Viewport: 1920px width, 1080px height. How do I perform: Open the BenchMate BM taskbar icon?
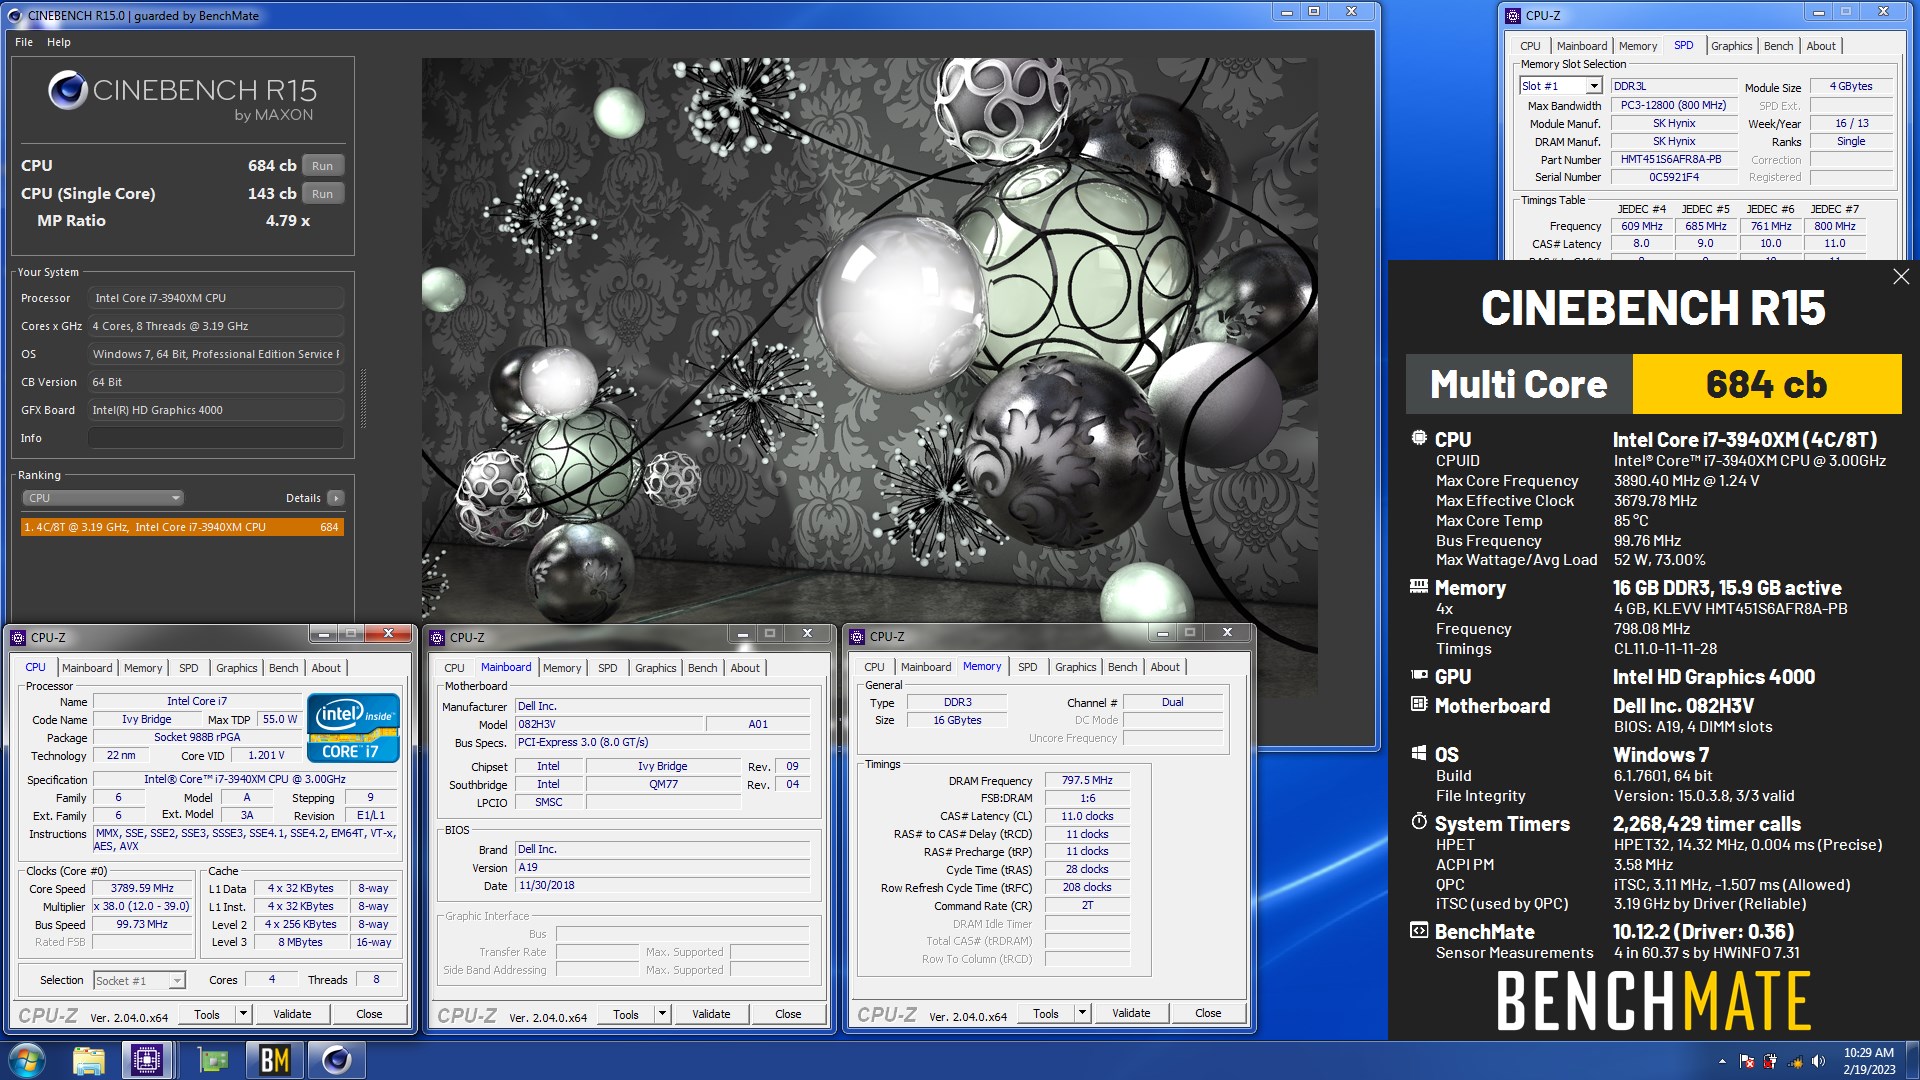tap(275, 1060)
